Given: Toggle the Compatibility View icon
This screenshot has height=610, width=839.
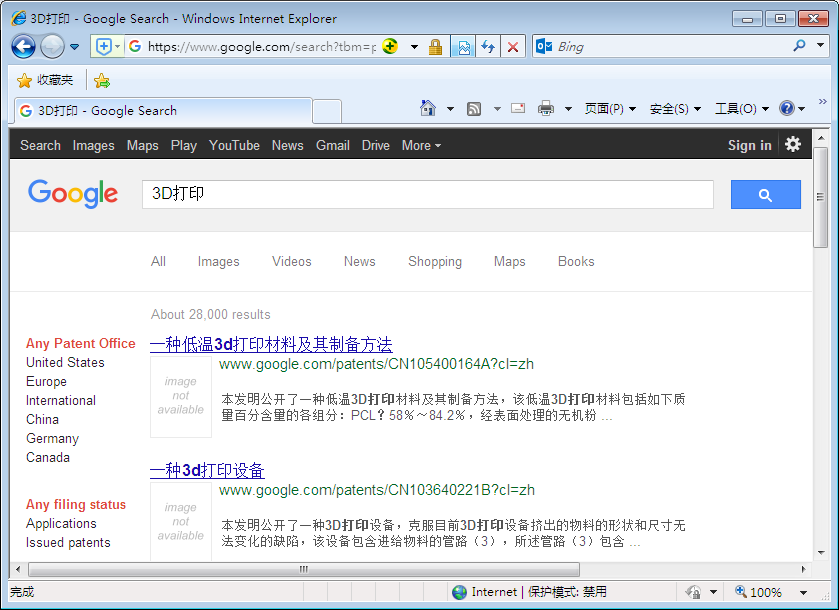Looking at the screenshot, I should coord(463,47).
